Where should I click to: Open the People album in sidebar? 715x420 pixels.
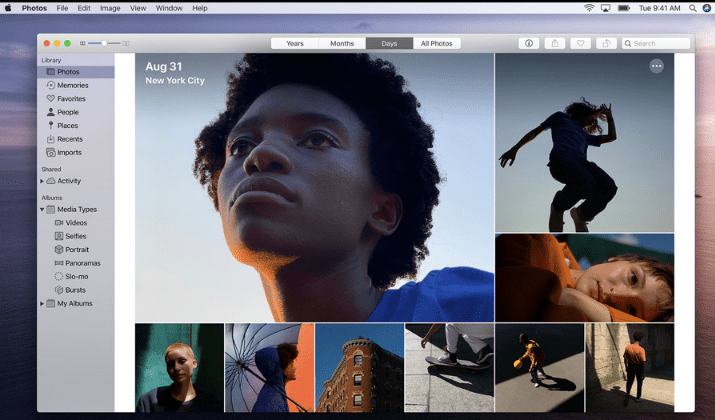pyautogui.click(x=67, y=112)
